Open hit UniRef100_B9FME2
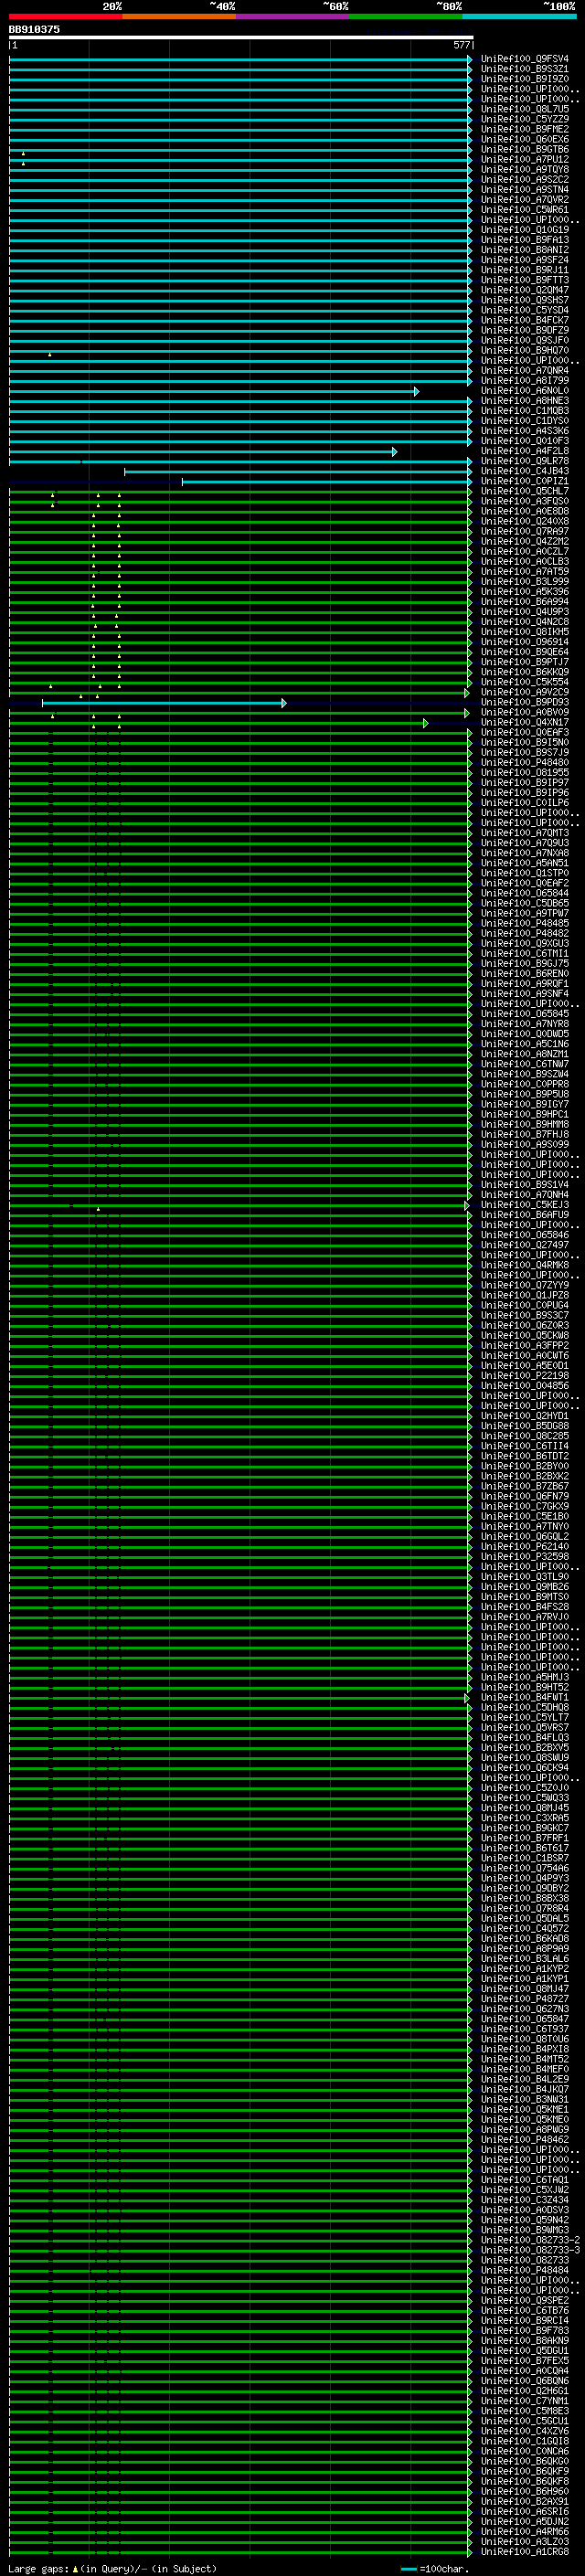 (x=525, y=129)
